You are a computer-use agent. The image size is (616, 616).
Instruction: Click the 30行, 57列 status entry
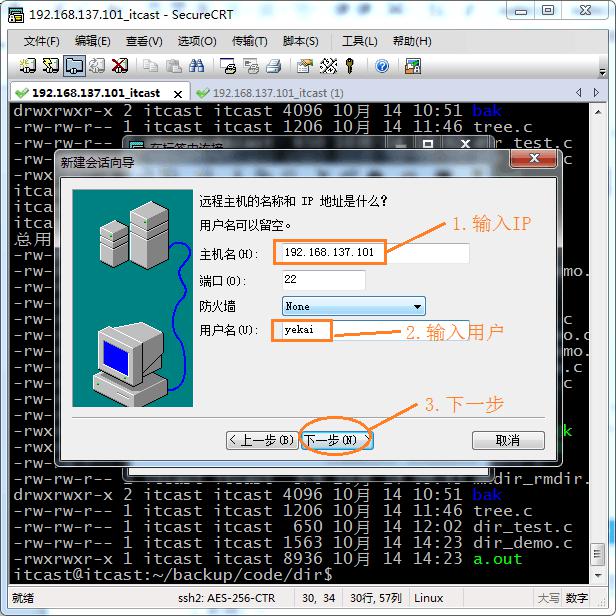(376, 598)
